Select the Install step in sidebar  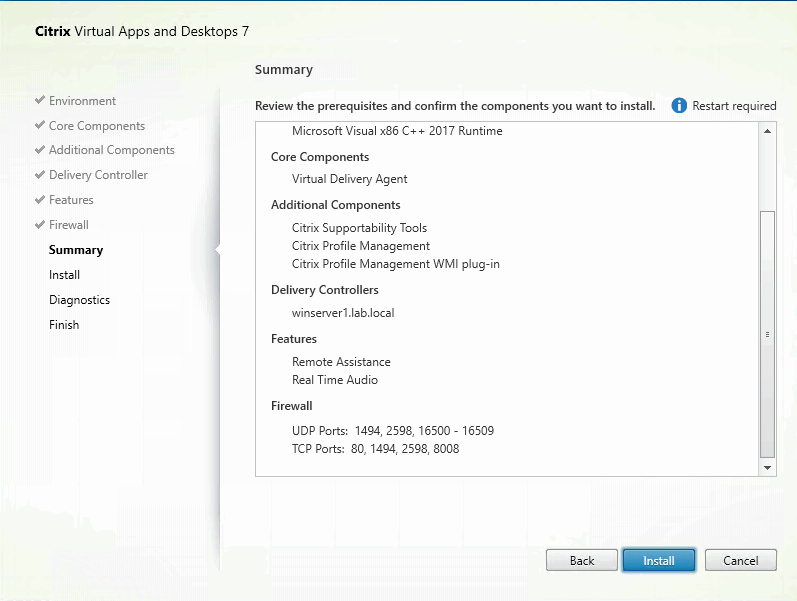tap(64, 275)
